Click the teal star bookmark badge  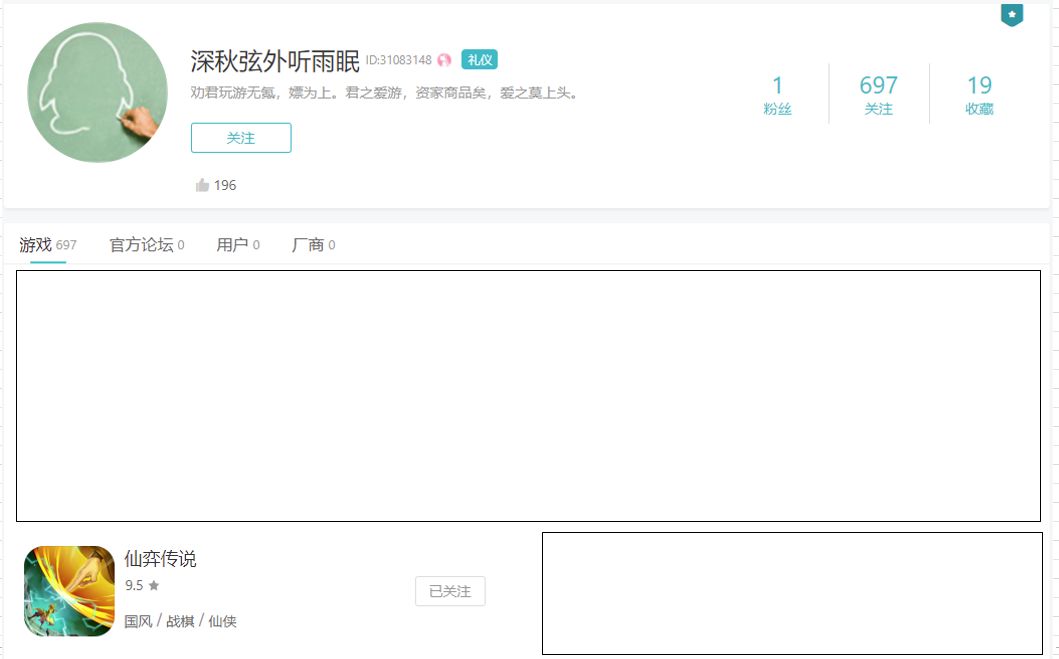(1012, 15)
